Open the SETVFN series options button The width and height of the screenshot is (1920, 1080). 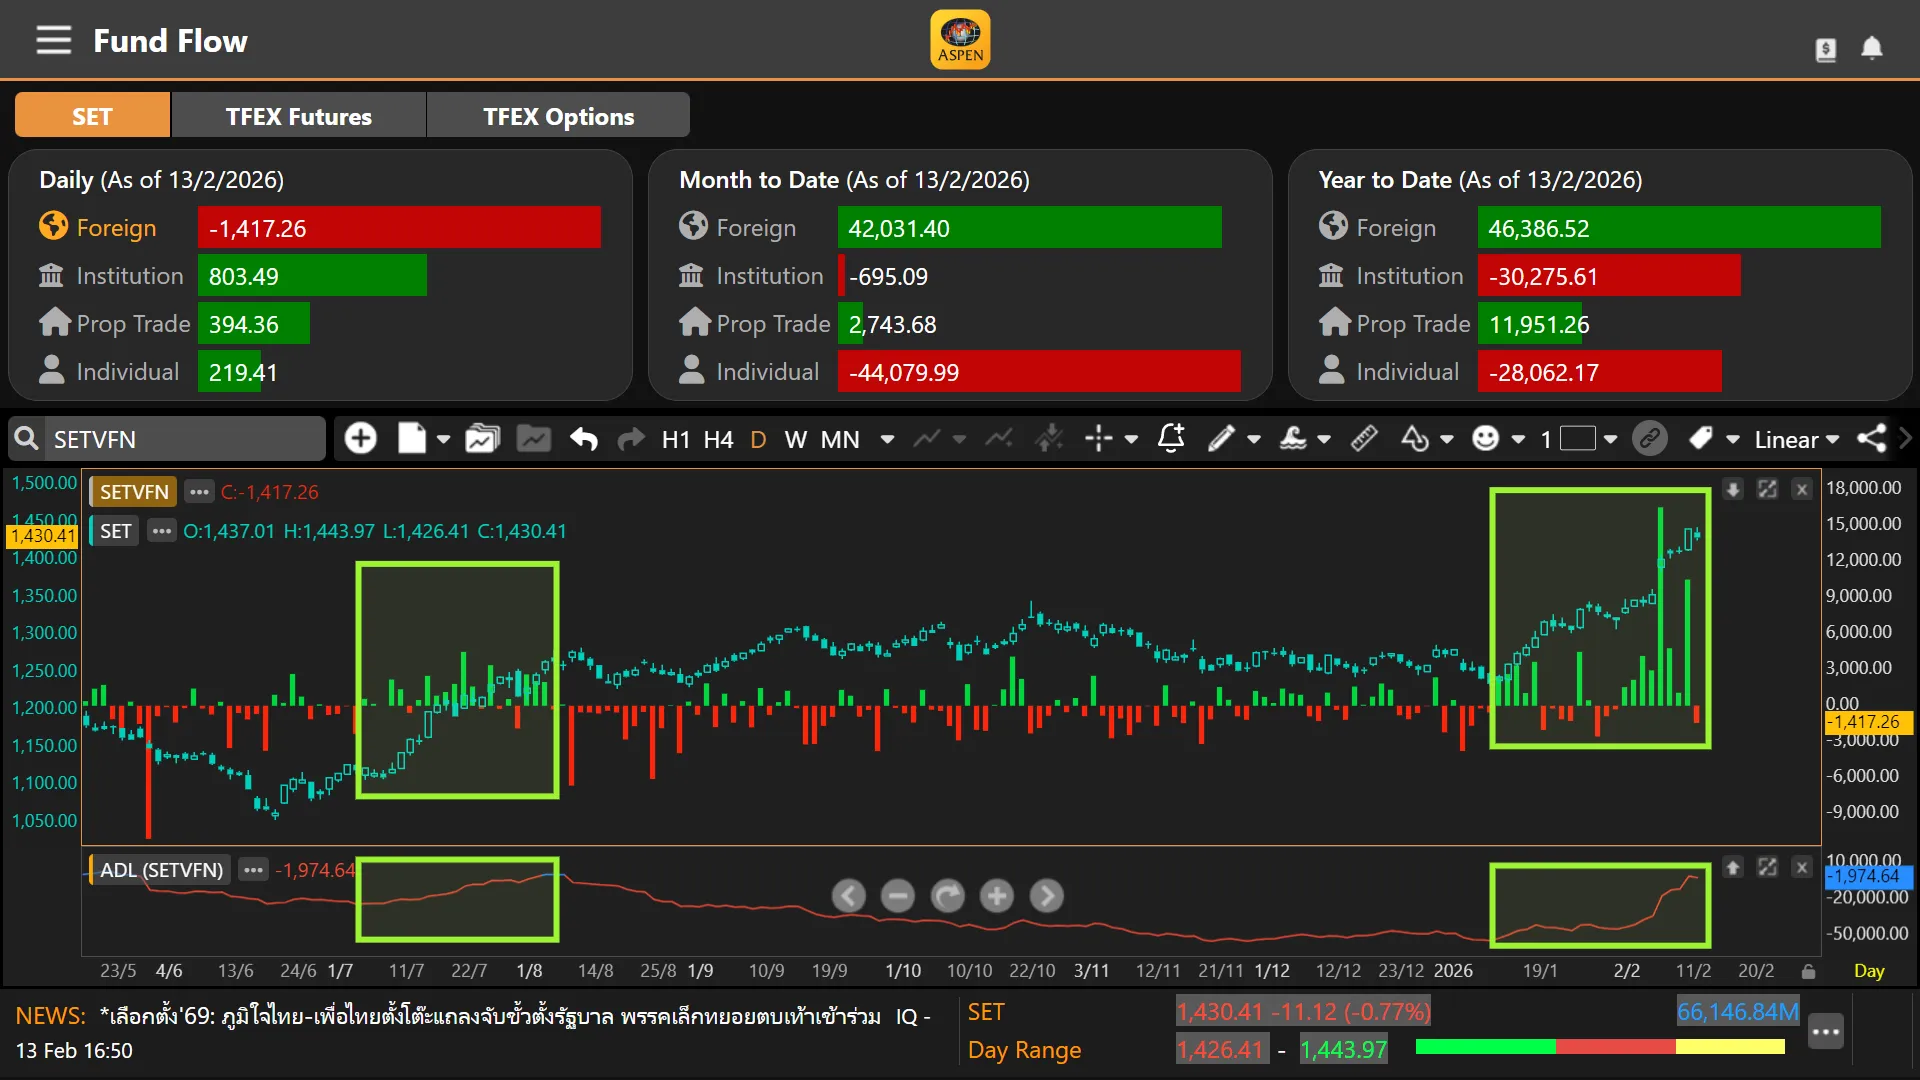point(199,492)
